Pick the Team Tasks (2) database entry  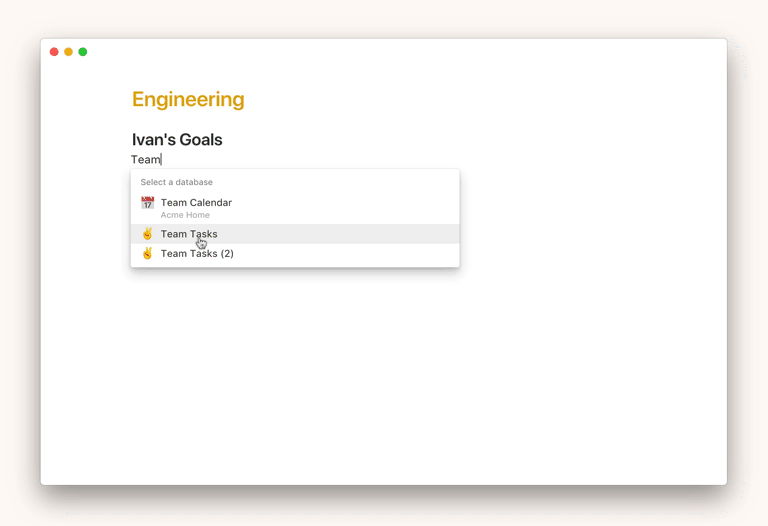pos(197,253)
